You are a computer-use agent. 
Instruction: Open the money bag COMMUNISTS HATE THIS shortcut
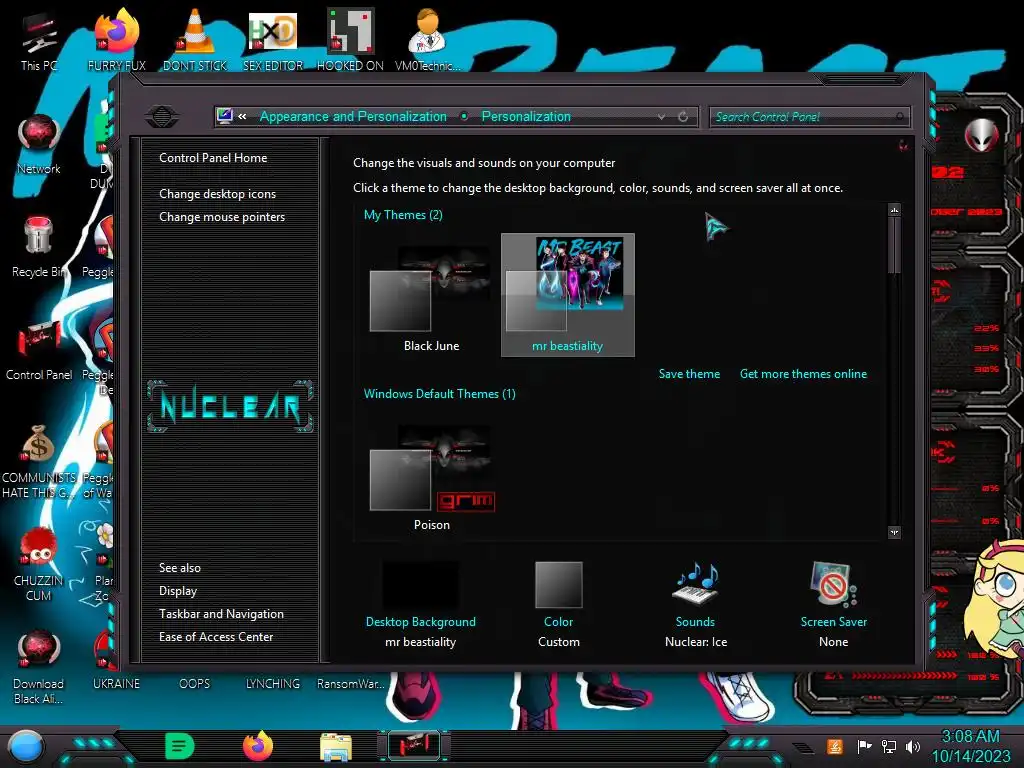(39, 461)
